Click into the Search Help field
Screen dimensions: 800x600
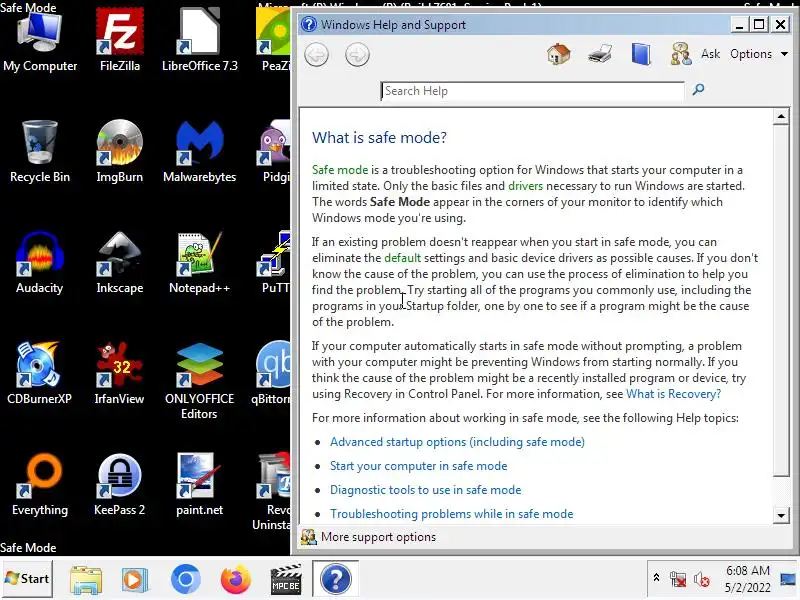tap(532, 91)
